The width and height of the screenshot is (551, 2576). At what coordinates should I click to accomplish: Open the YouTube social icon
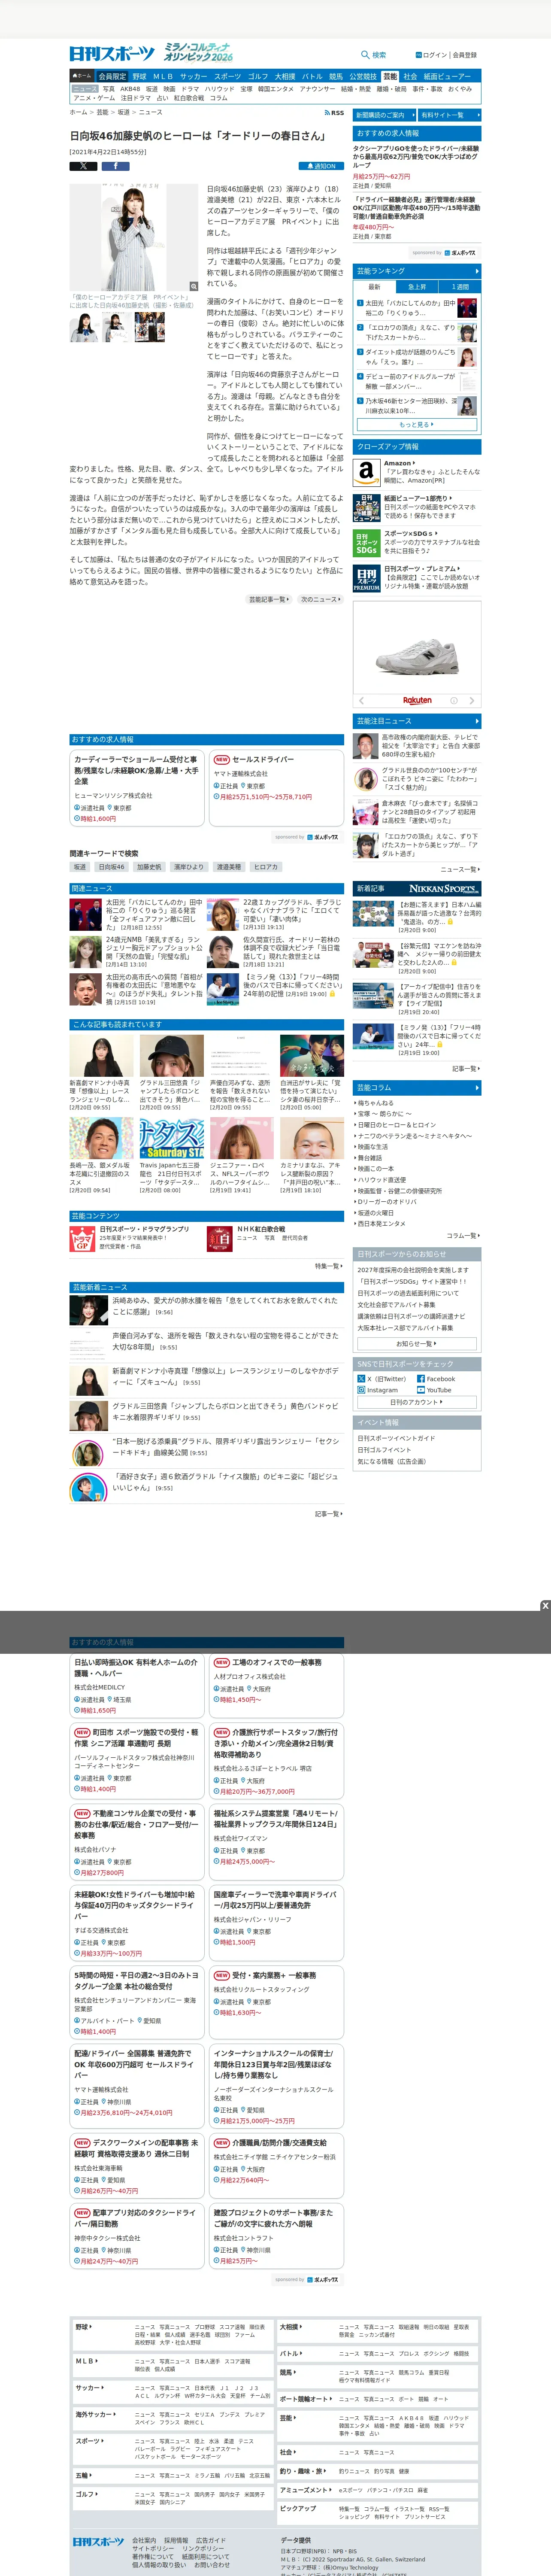(x=421, y=1390)
